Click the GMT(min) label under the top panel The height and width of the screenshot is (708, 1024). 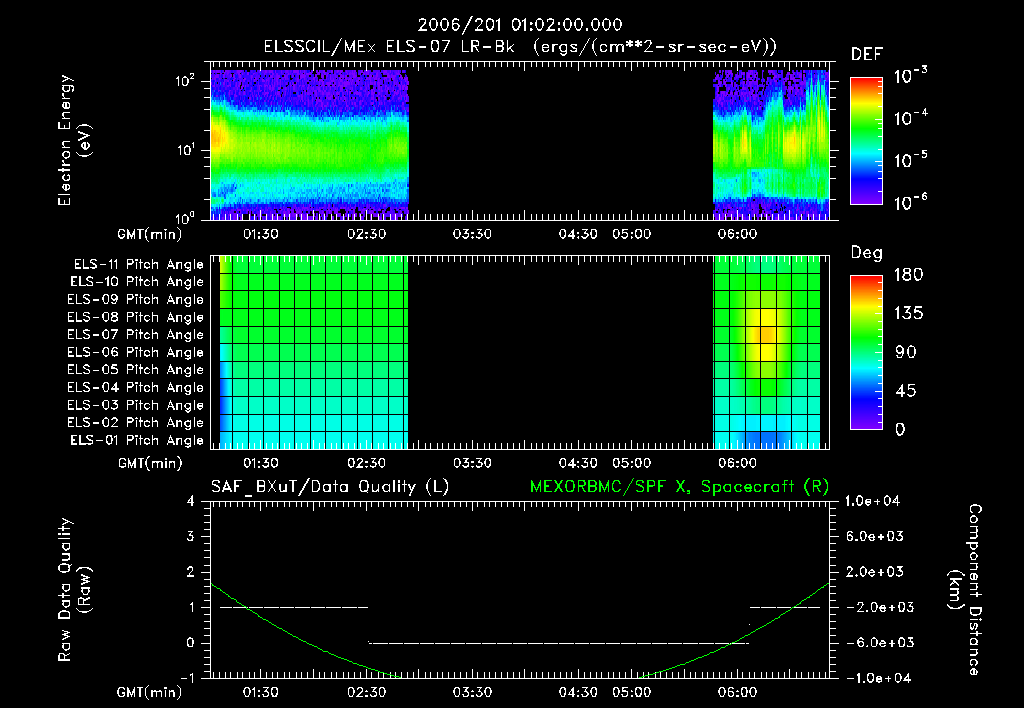(149, 234)
